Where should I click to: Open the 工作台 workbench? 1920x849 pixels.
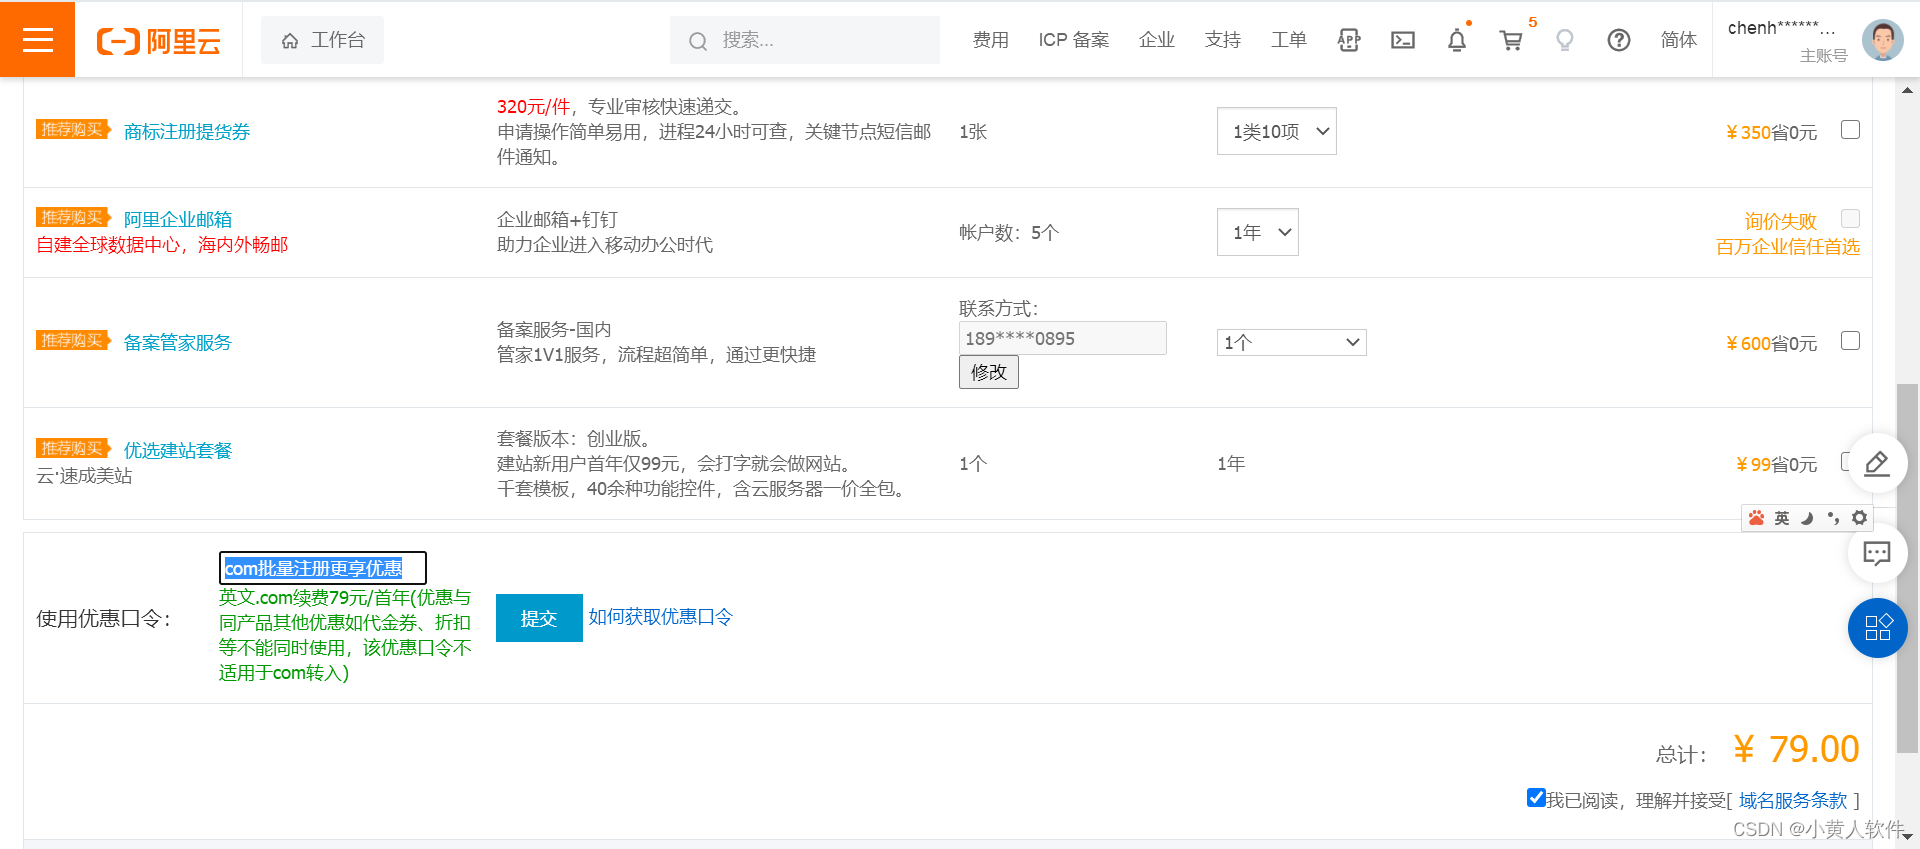(x=322, y=40)
